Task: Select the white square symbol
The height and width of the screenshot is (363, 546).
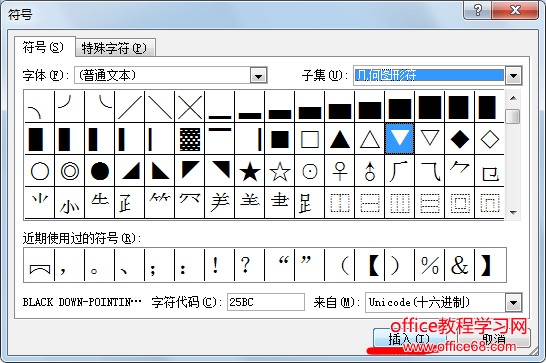Action: 310,139
